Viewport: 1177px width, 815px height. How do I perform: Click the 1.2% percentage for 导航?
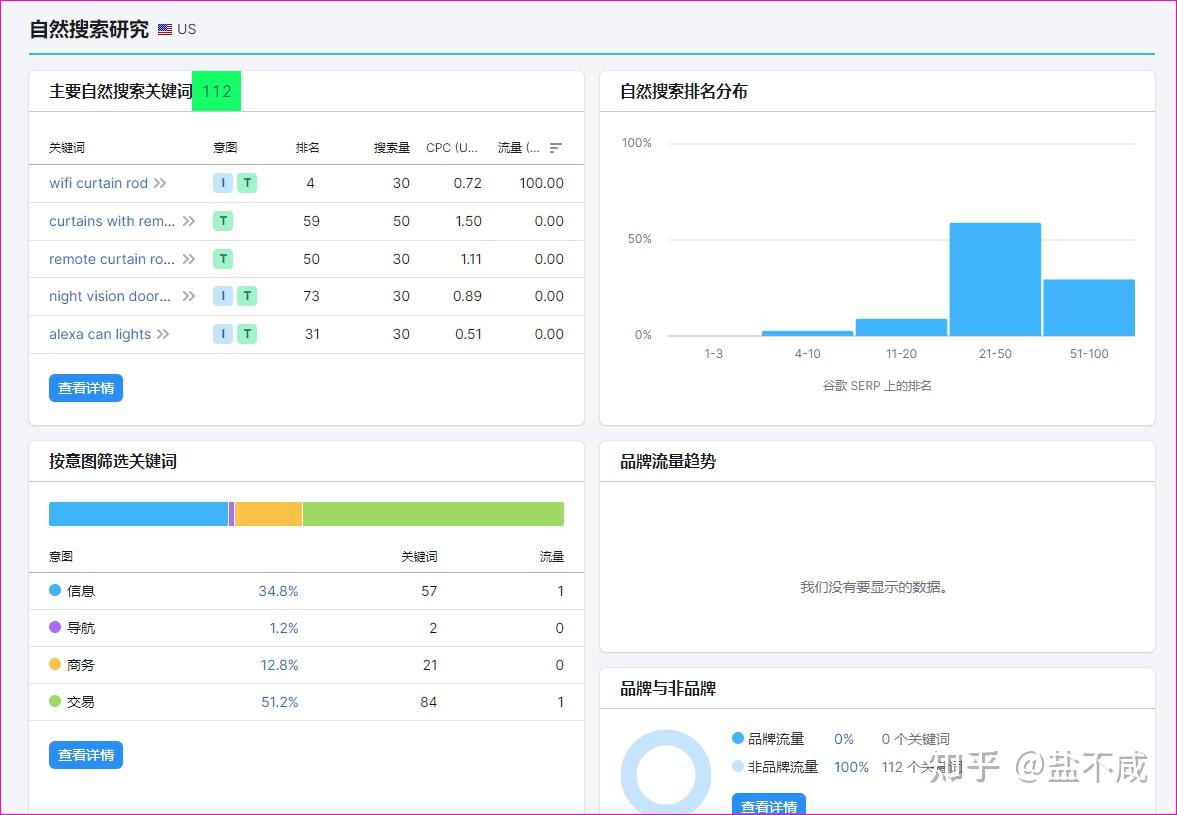coord(284,628)
